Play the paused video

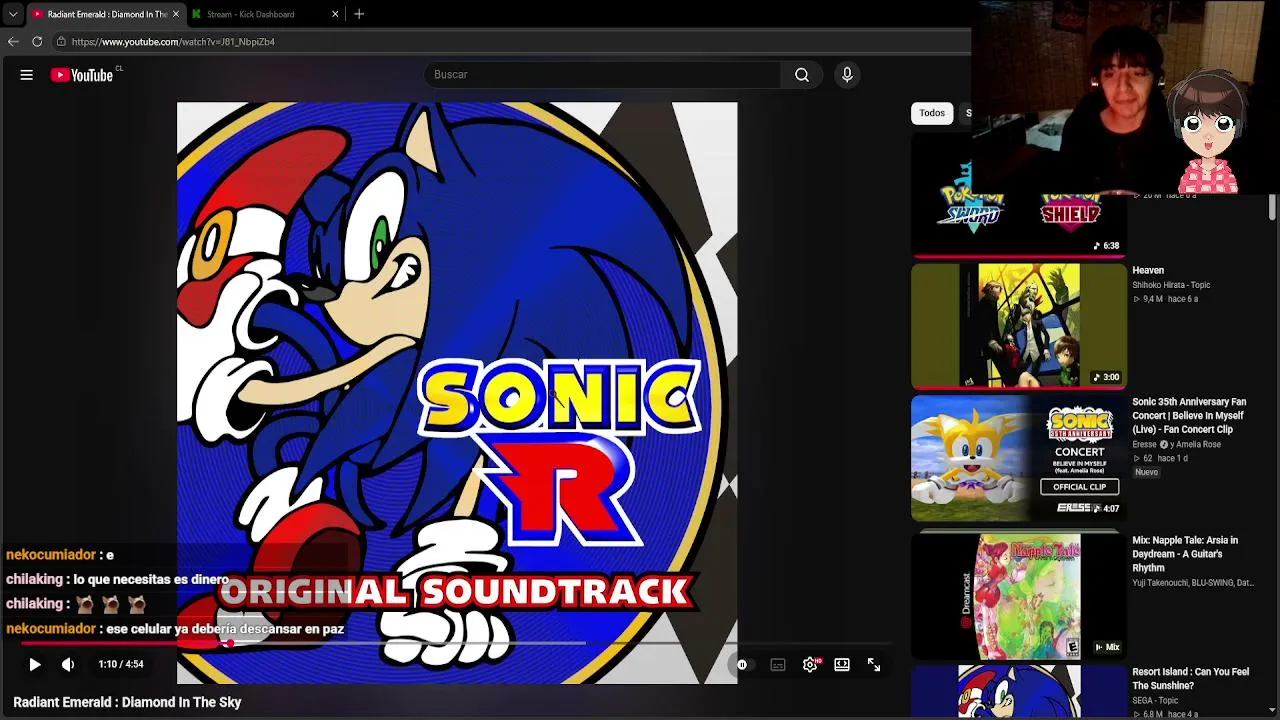(x=35, y=664)
